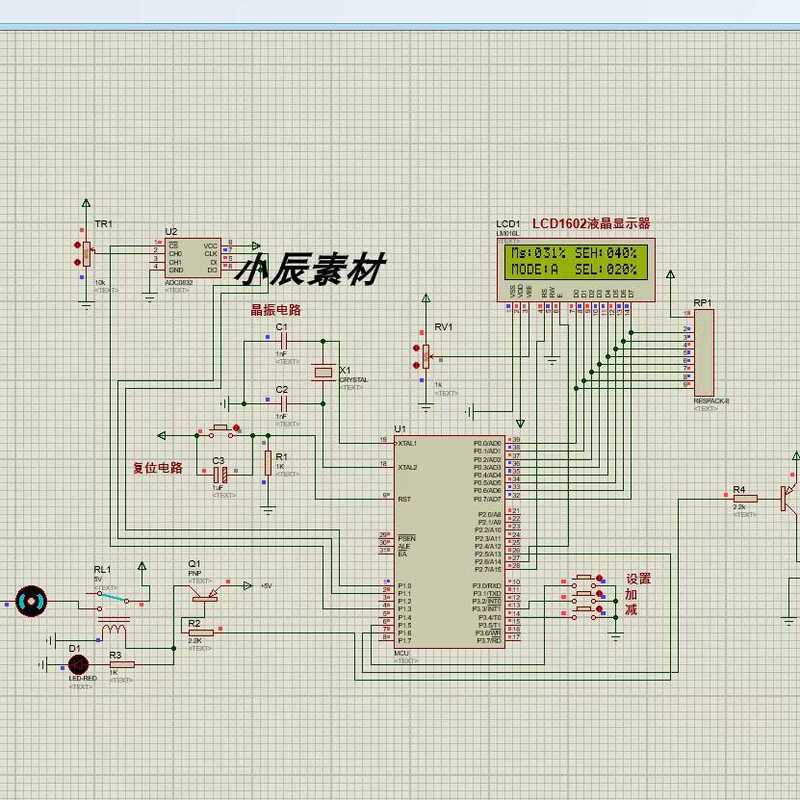Select the RP1 resistor pack
The image size is (800, 800).
point(704,353)
